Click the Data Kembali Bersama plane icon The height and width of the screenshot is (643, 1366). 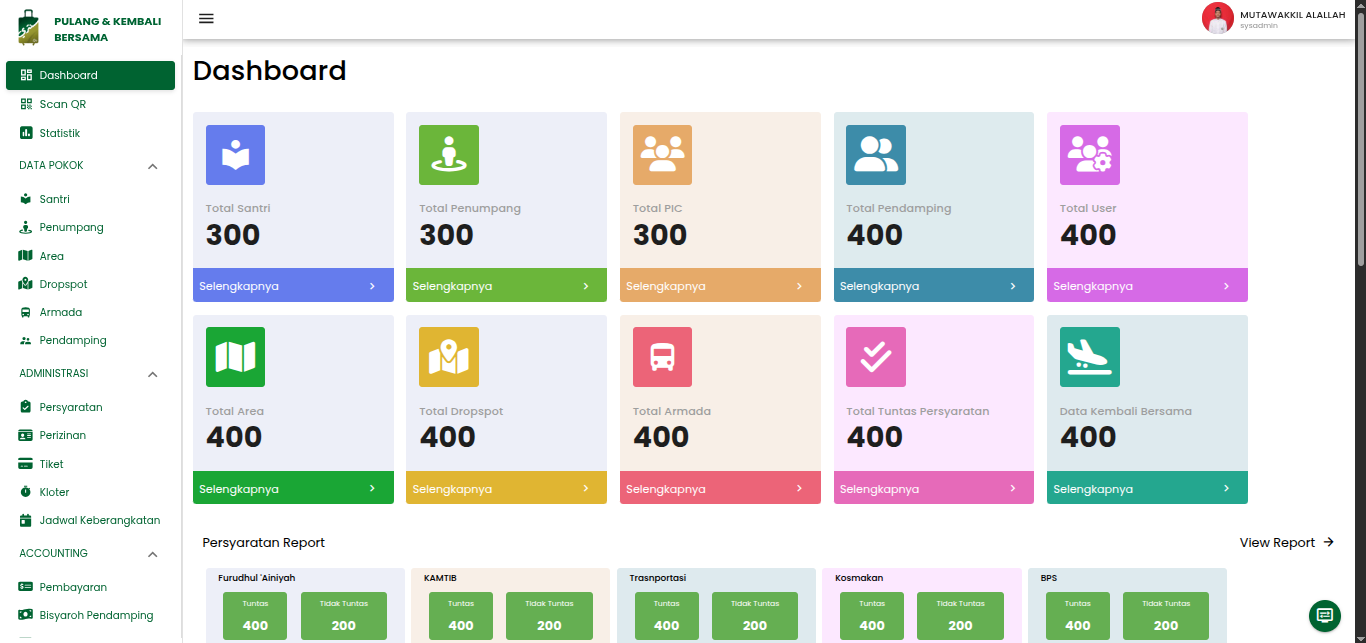click(x=1089, y=357)
